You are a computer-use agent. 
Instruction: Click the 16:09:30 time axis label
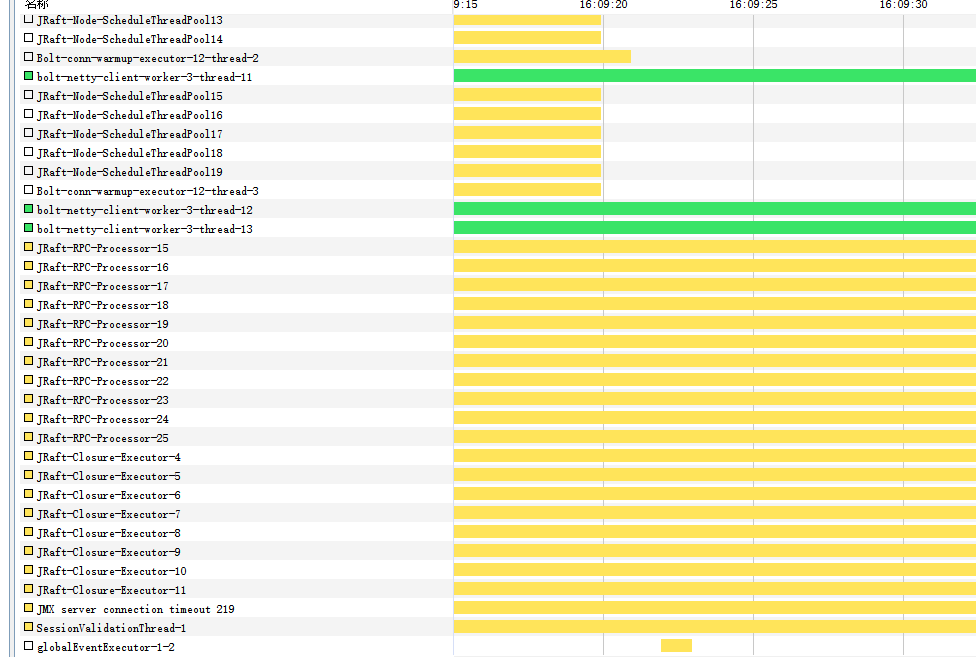point(903,5)
